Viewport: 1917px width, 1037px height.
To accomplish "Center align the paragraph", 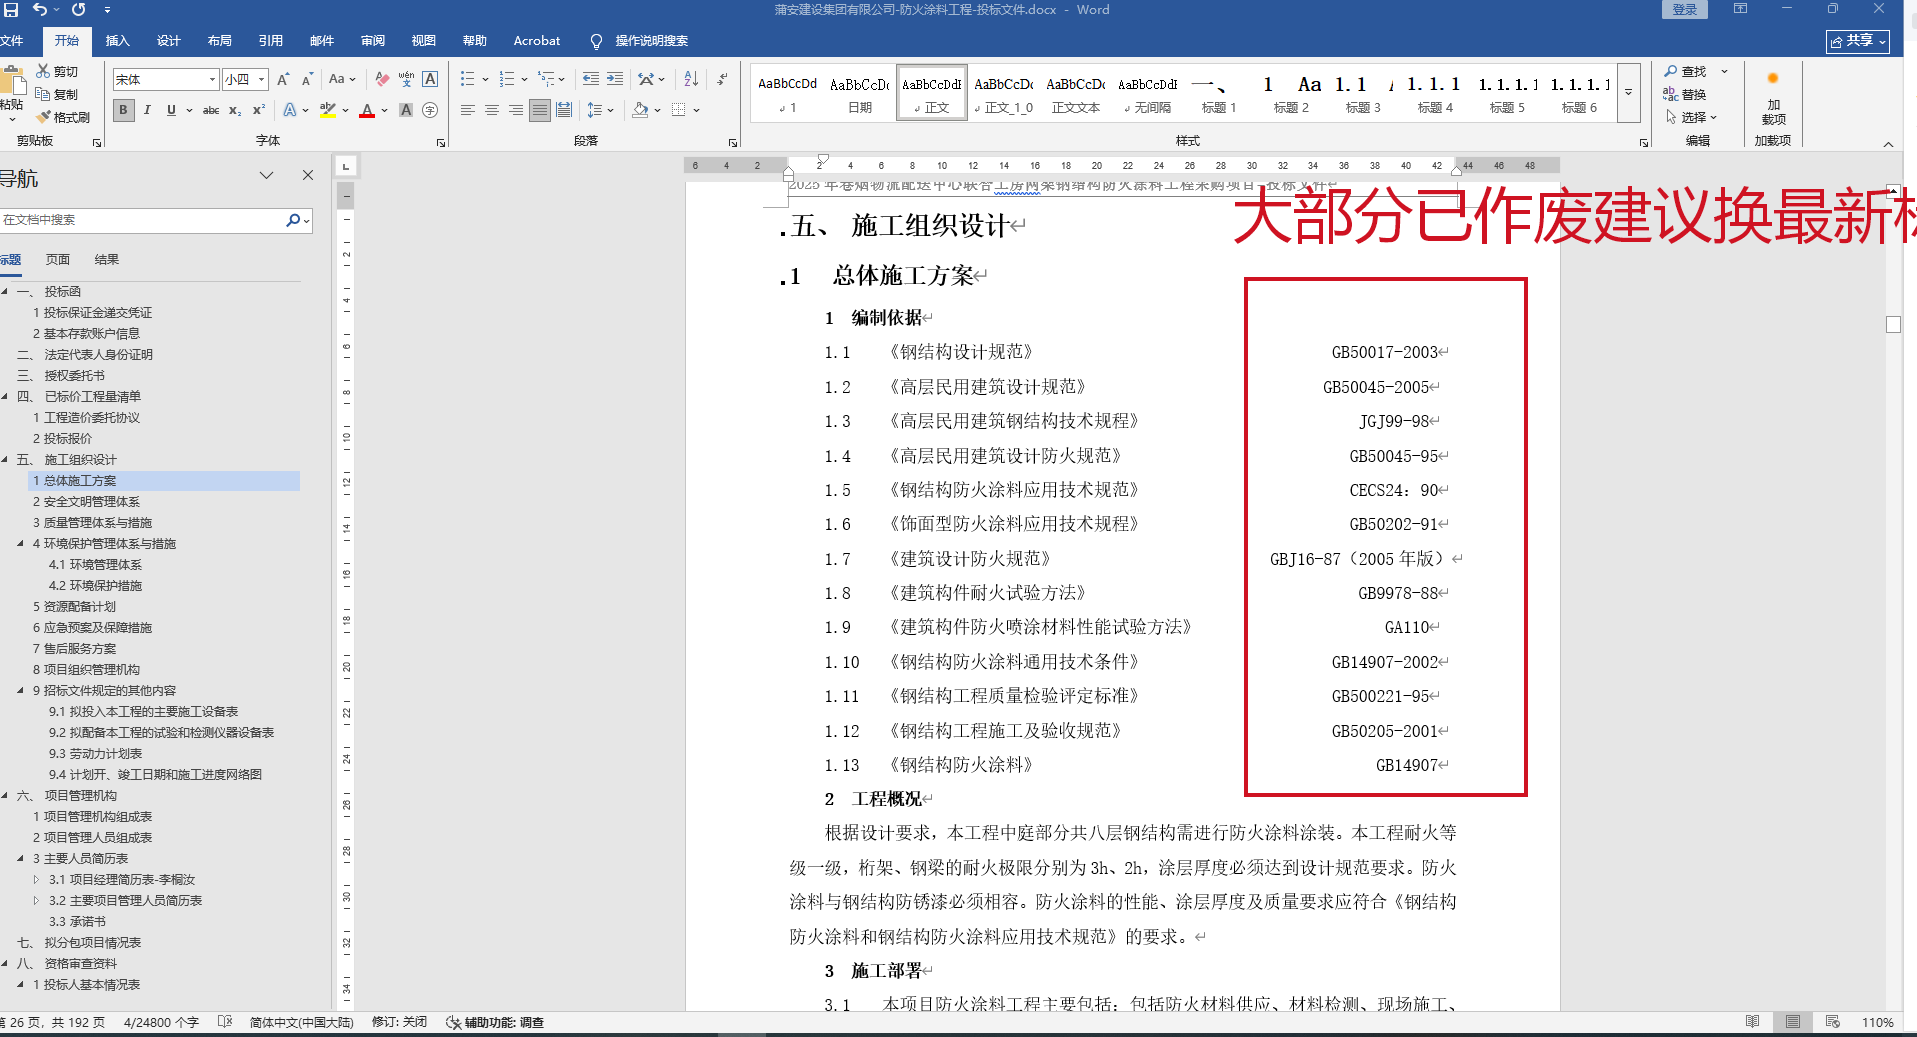I will pos(492,110).
